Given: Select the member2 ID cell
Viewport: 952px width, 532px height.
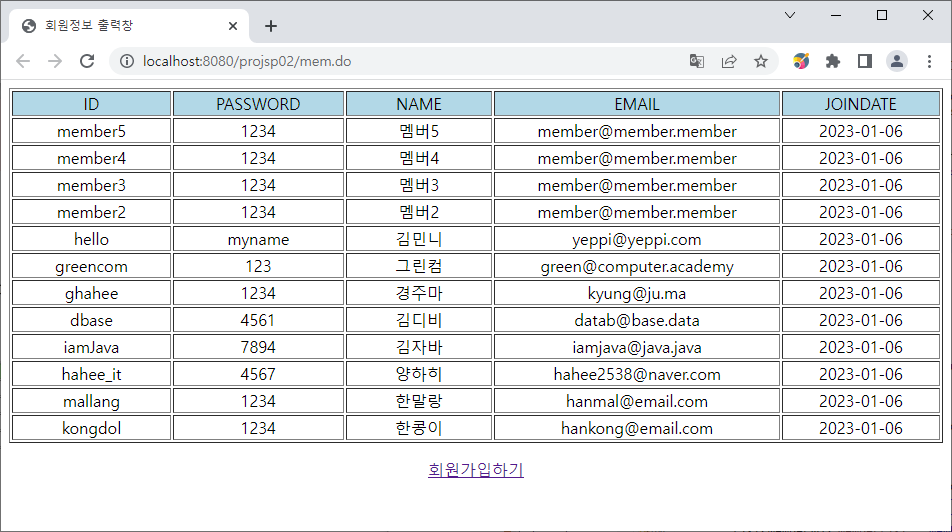Looking at the screenshot, I should tap(91, 212).
